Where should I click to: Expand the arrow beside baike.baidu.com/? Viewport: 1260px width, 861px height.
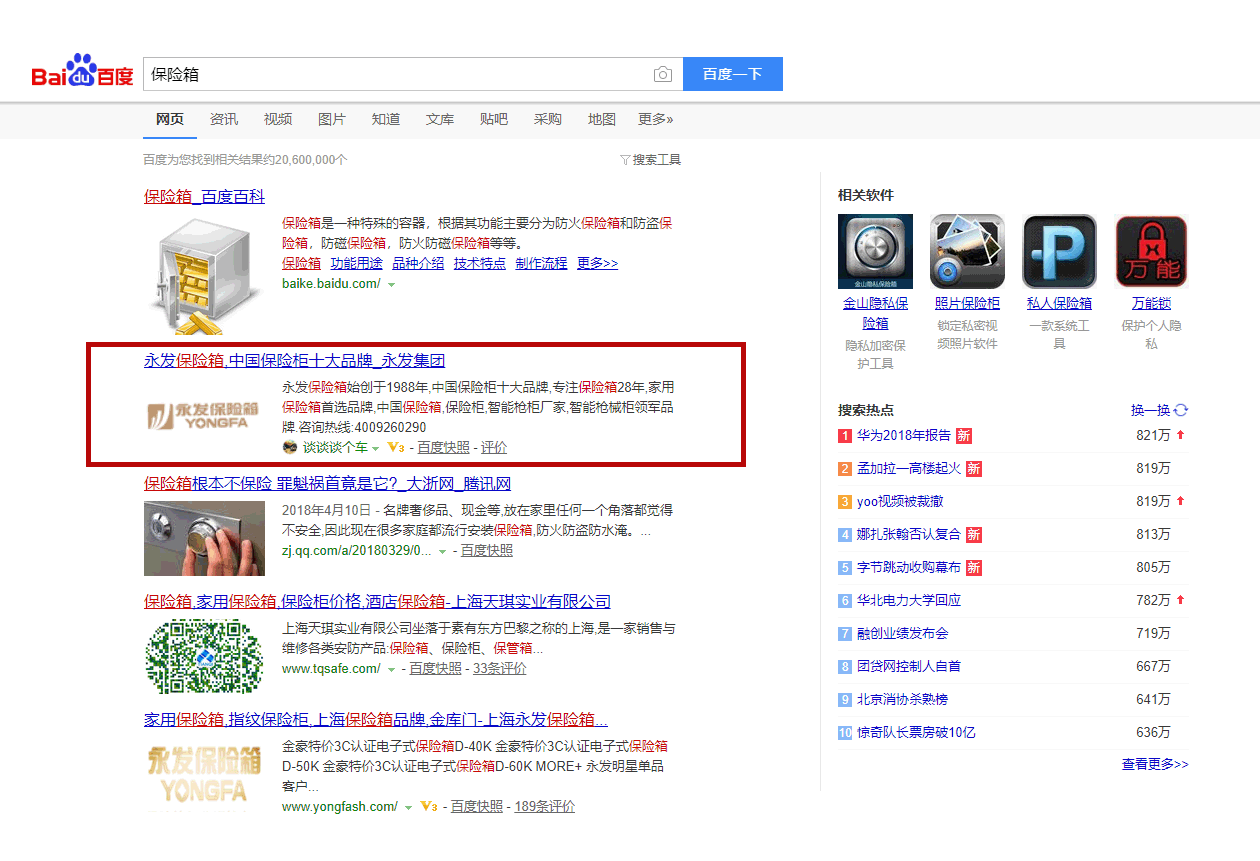click(x=391, y=285)
